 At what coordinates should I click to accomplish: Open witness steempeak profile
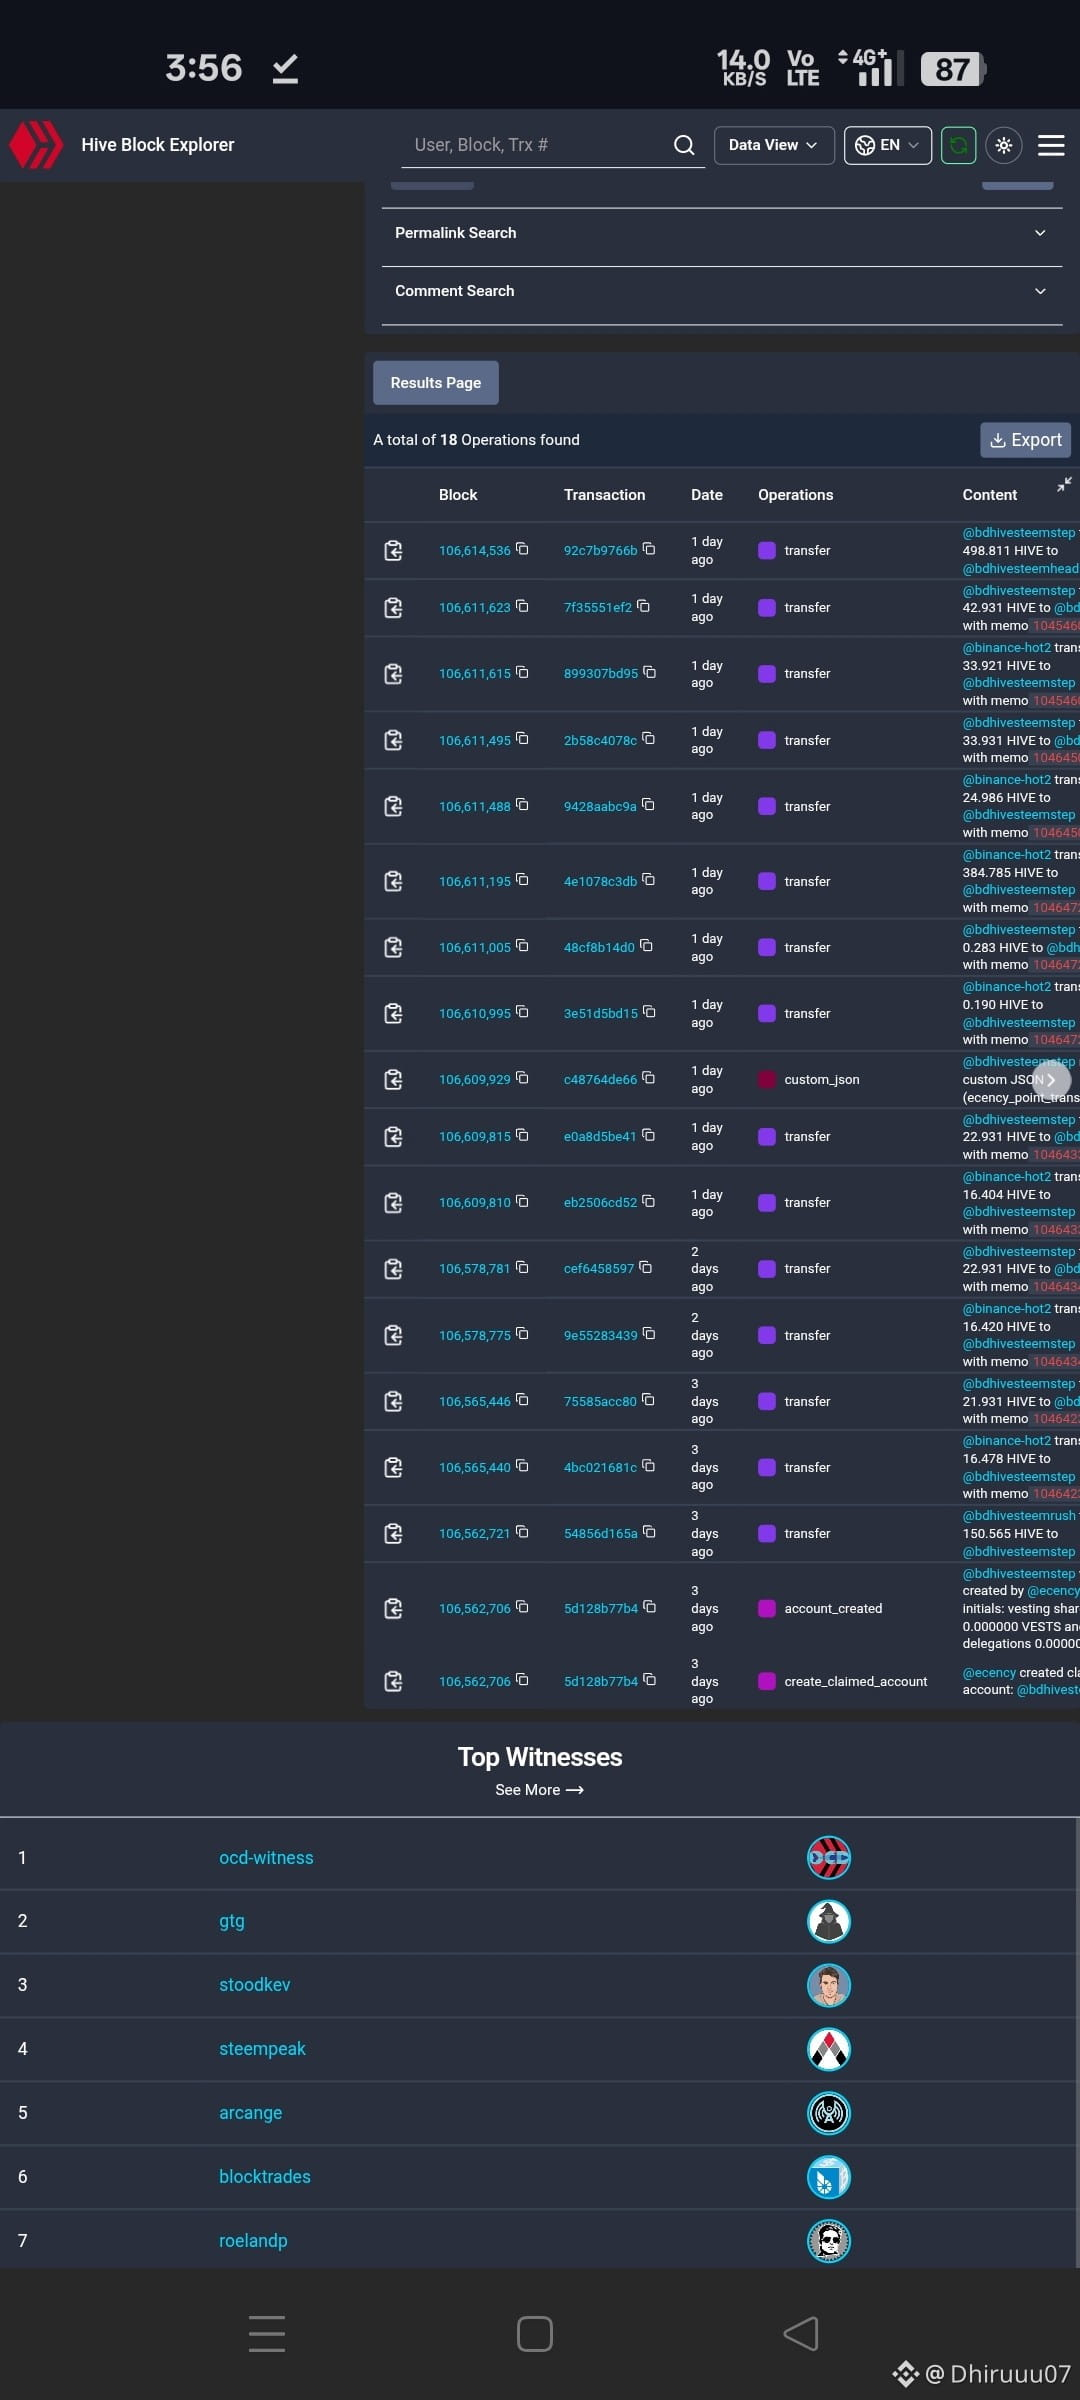tap(262, 2049)
